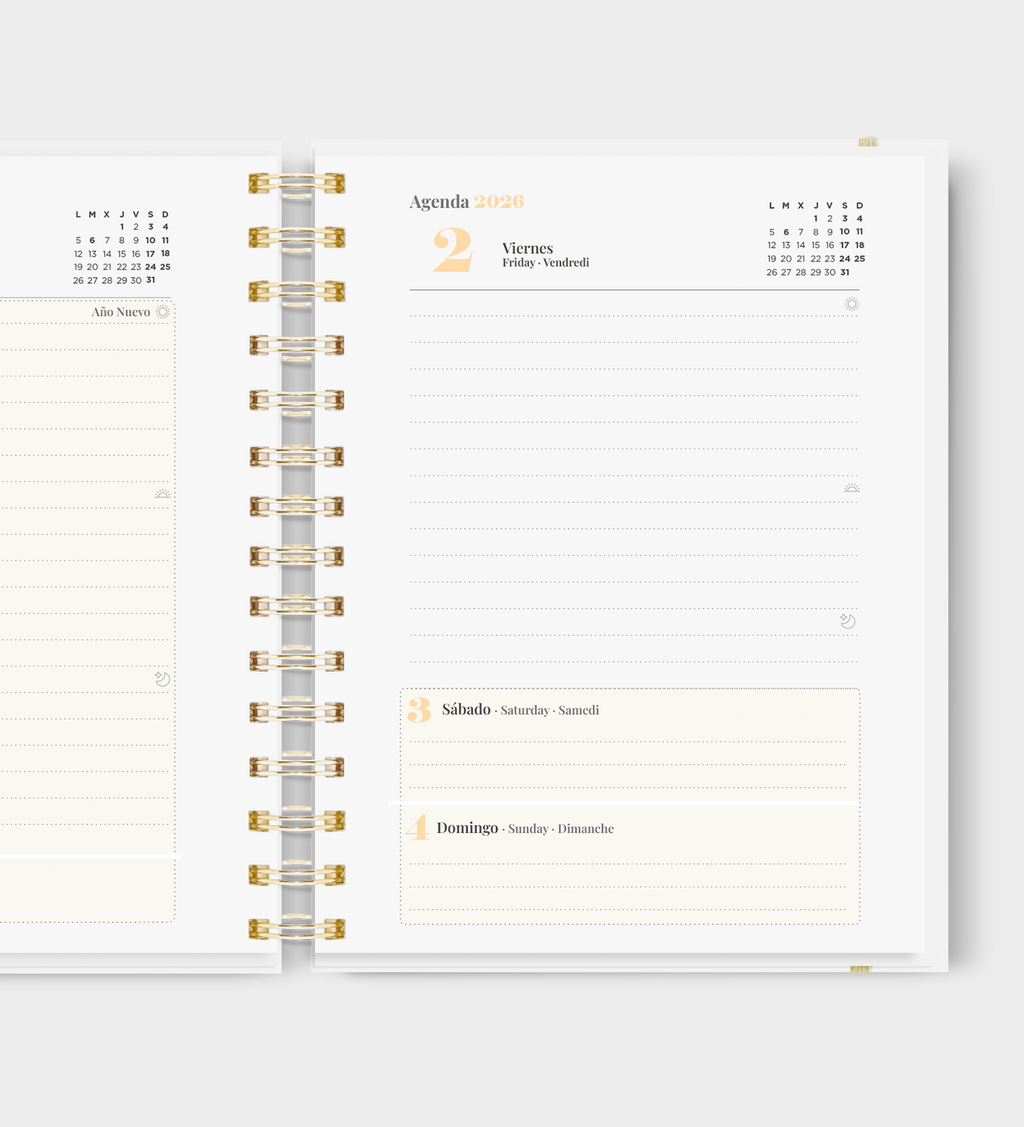Click the orange number 3 beside Sábado
This screenshot has height=1127, width=1024.
pos(419,709)
